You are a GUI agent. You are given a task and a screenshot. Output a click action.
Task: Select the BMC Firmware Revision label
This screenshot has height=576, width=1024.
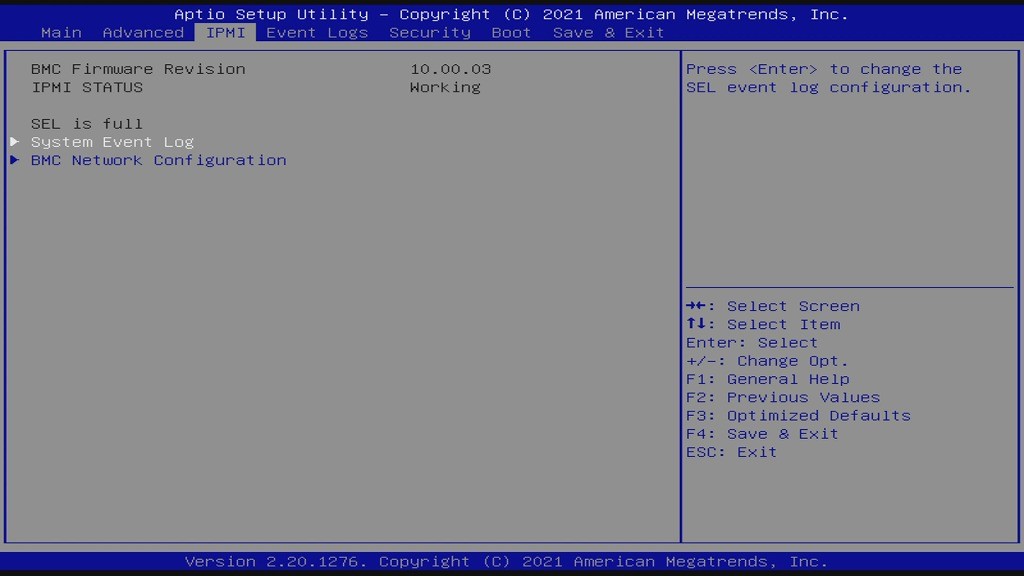(138, 69)
